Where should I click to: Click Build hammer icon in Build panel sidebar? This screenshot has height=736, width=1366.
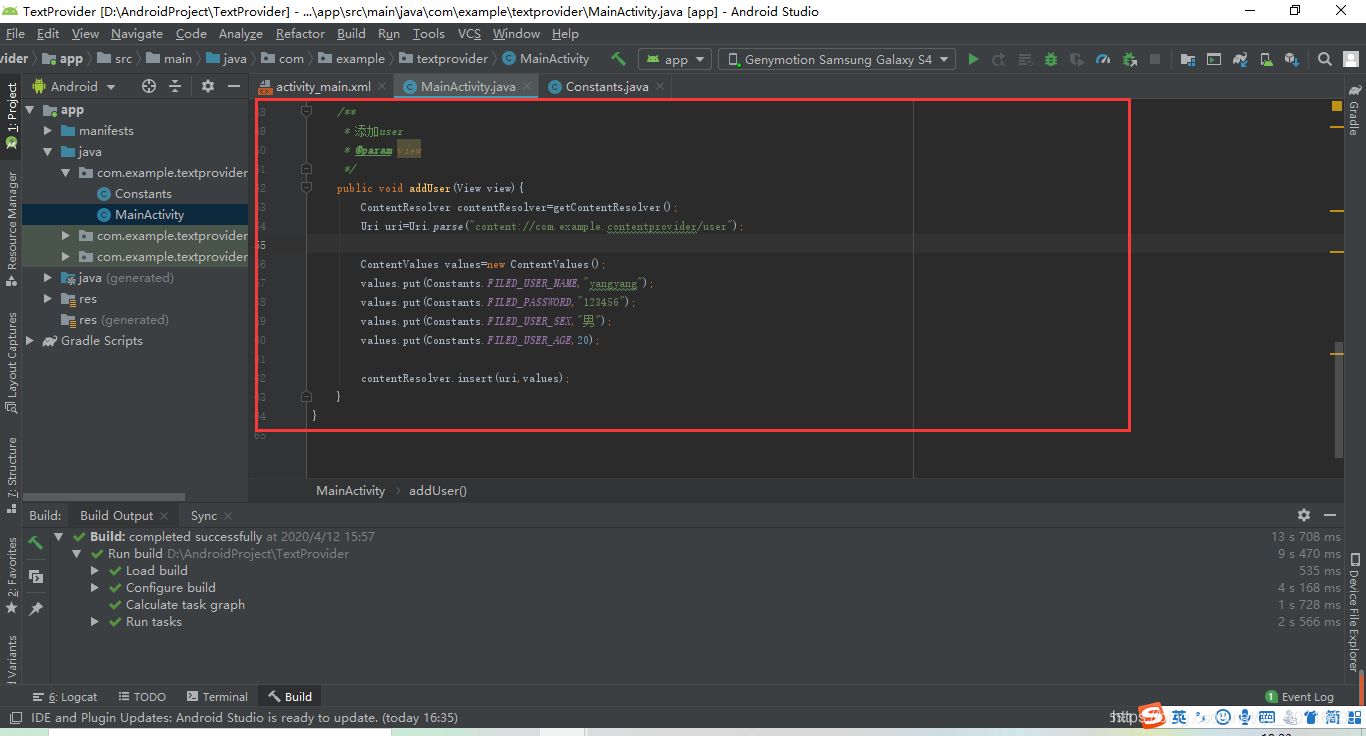click(x=36, y=543)
